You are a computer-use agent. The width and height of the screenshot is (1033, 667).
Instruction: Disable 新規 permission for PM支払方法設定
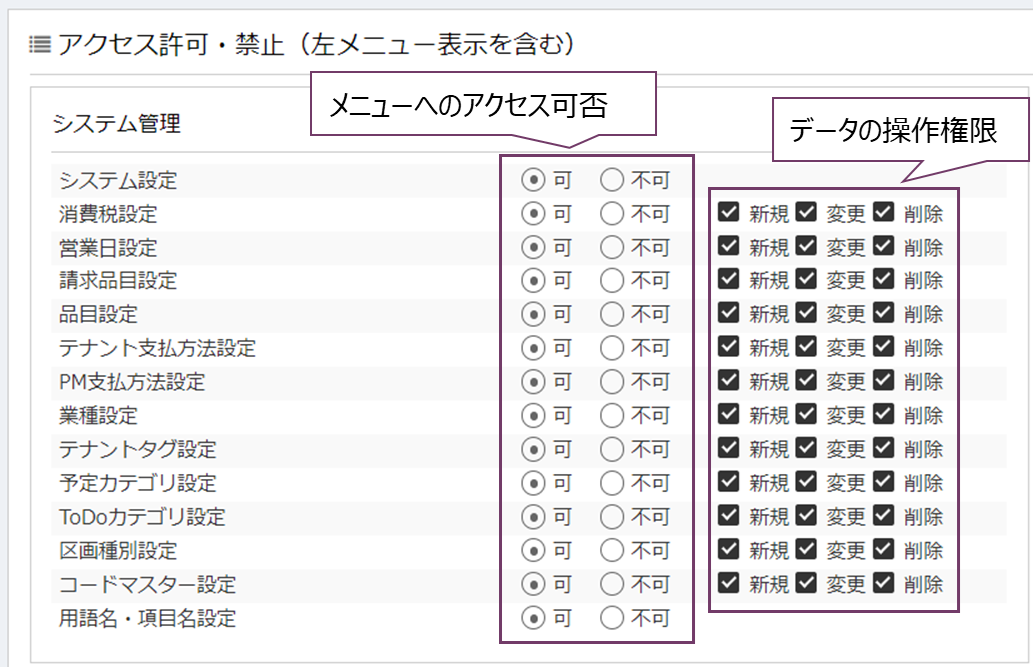729,381
